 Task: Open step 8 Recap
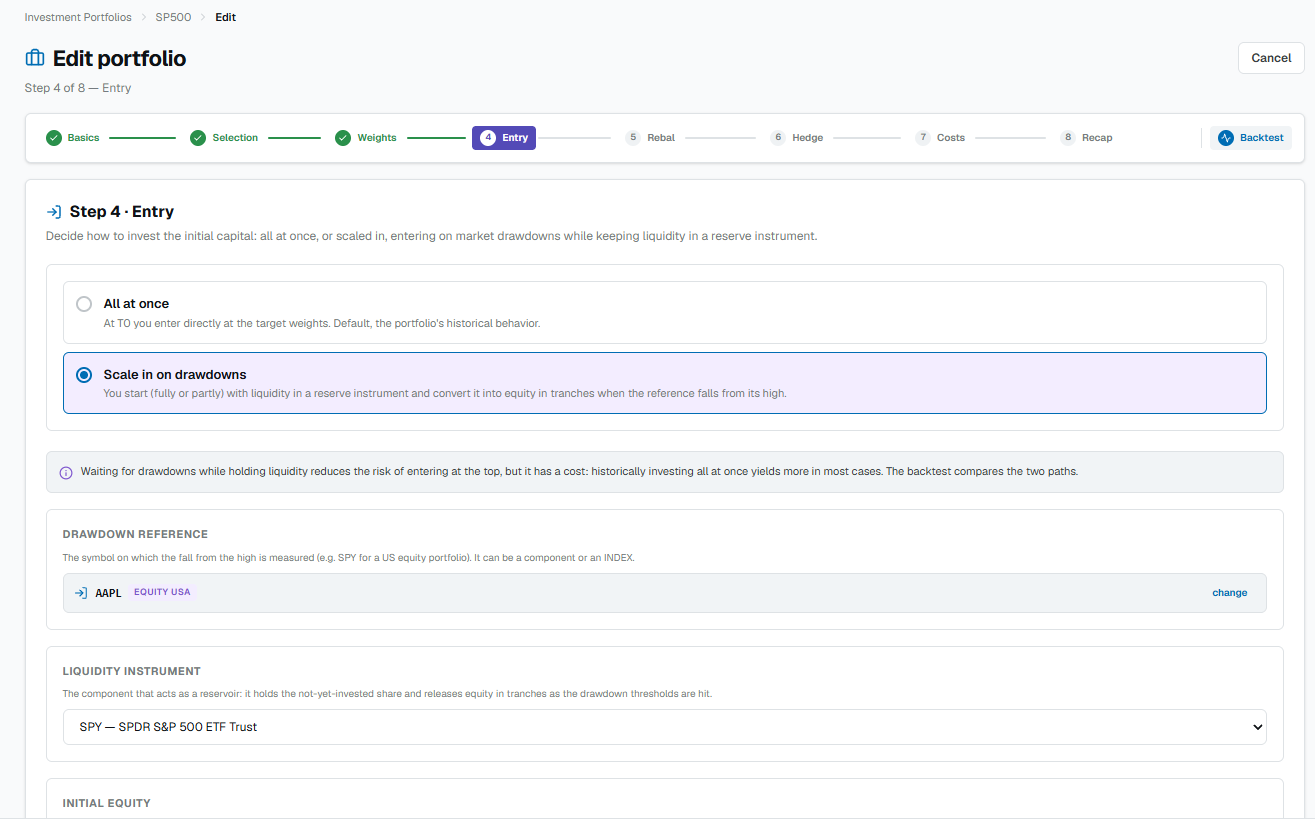click(1087, 138)
